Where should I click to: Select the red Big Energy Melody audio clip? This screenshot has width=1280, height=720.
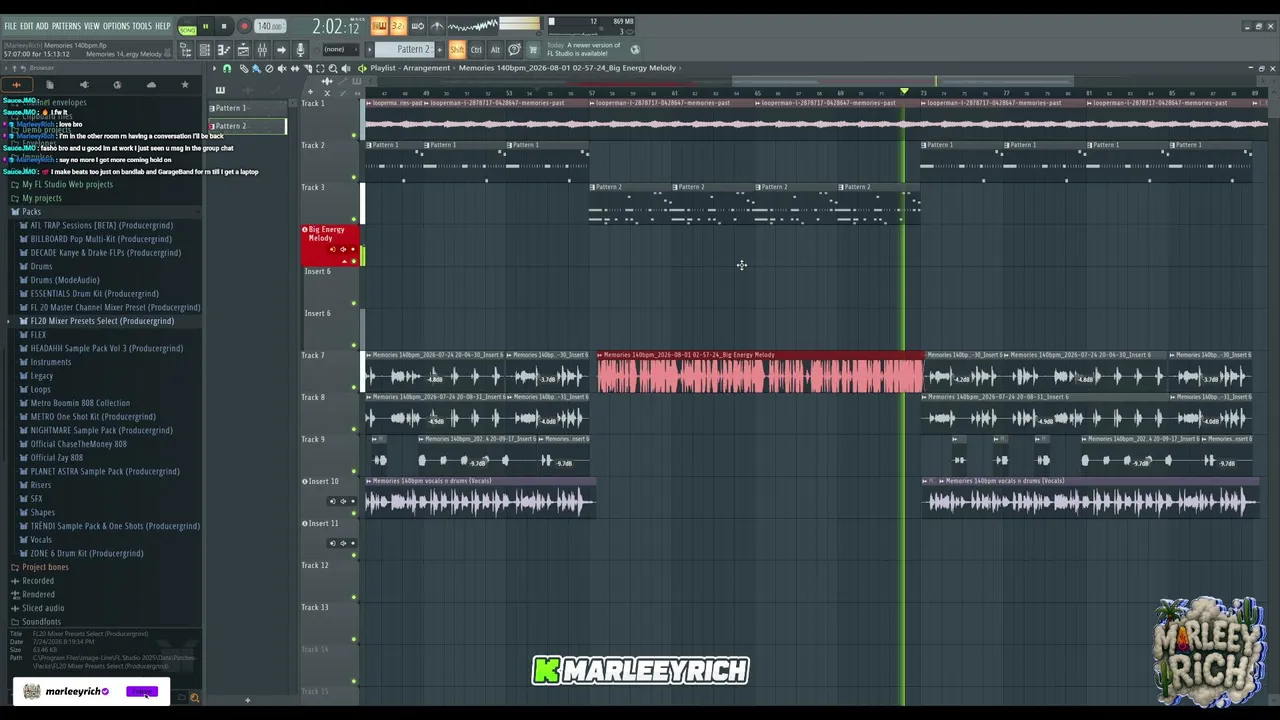(760, 372)
